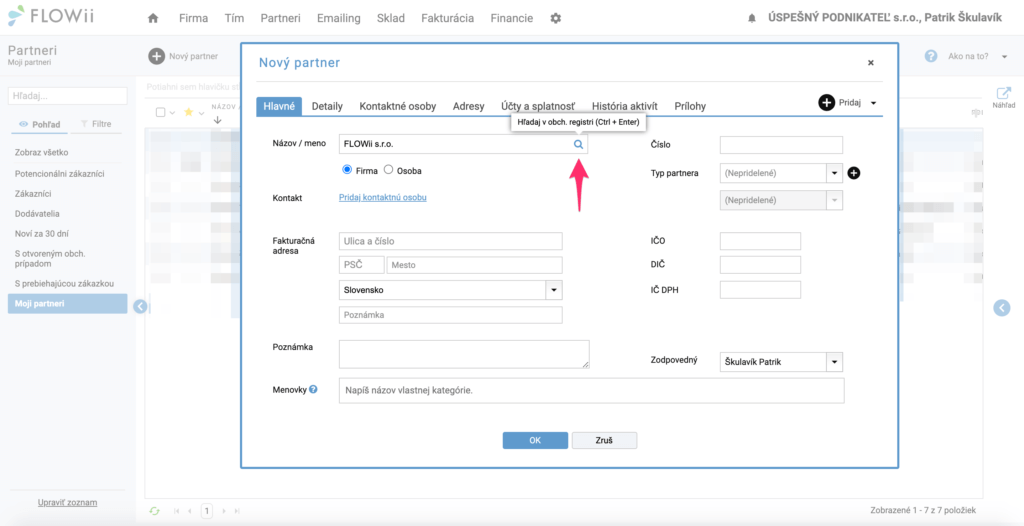Image resolution: width=1024 pixels, height=526 pixels.
Task: Select the Osoba radio button
Action: point(389,170)
